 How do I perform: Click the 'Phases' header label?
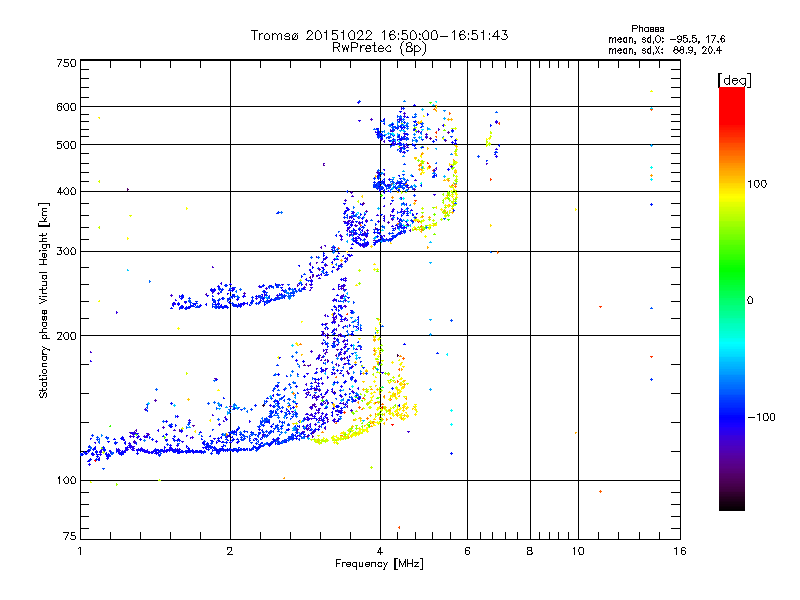(647, 29)
